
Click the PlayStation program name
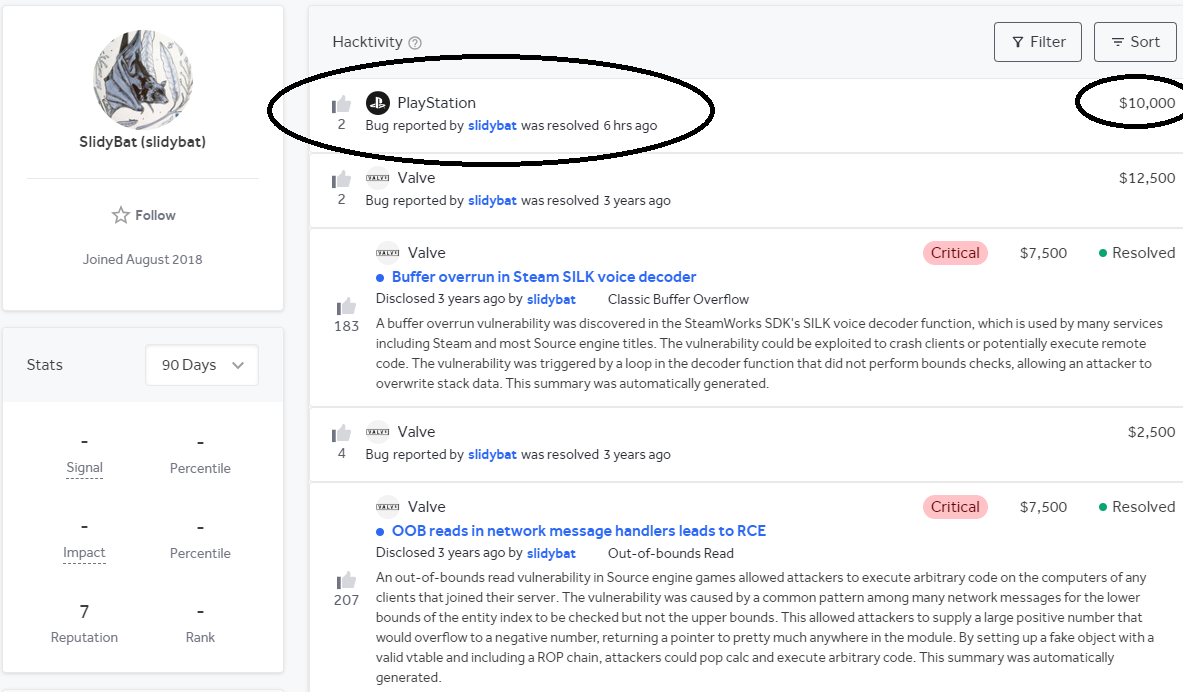[x=437, y=103]
